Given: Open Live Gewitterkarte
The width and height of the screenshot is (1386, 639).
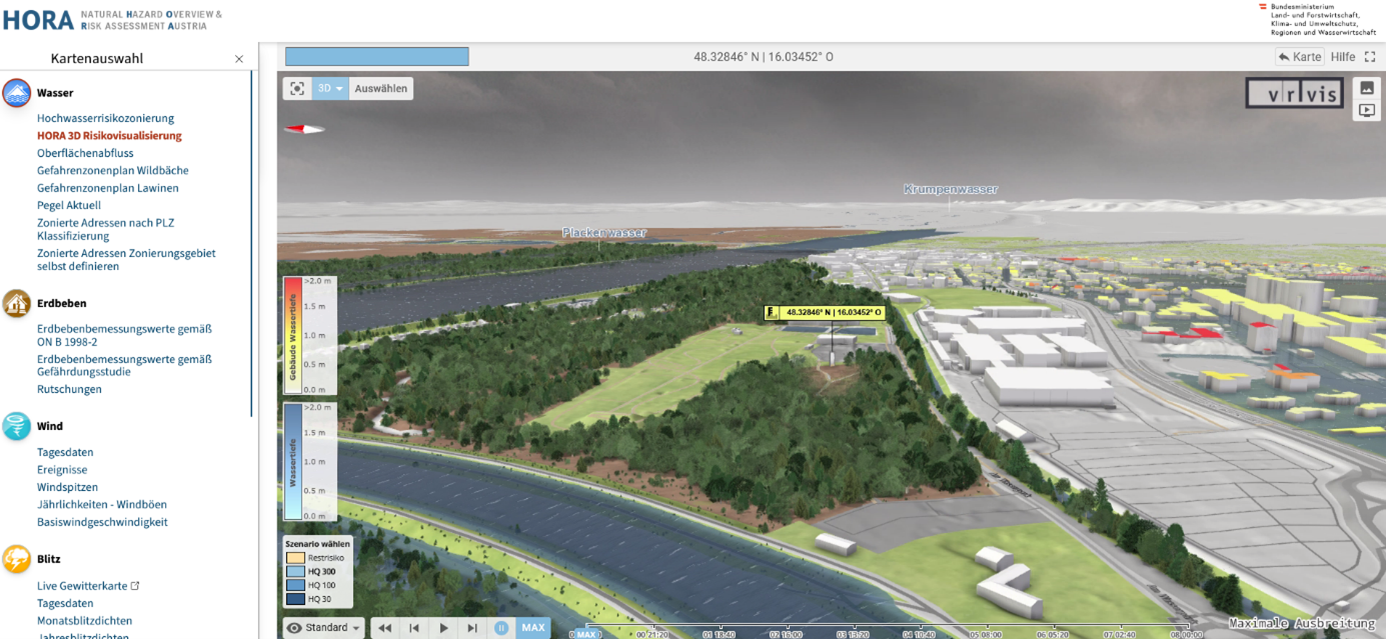Looking at the screenshot, I should pos(82,586).
